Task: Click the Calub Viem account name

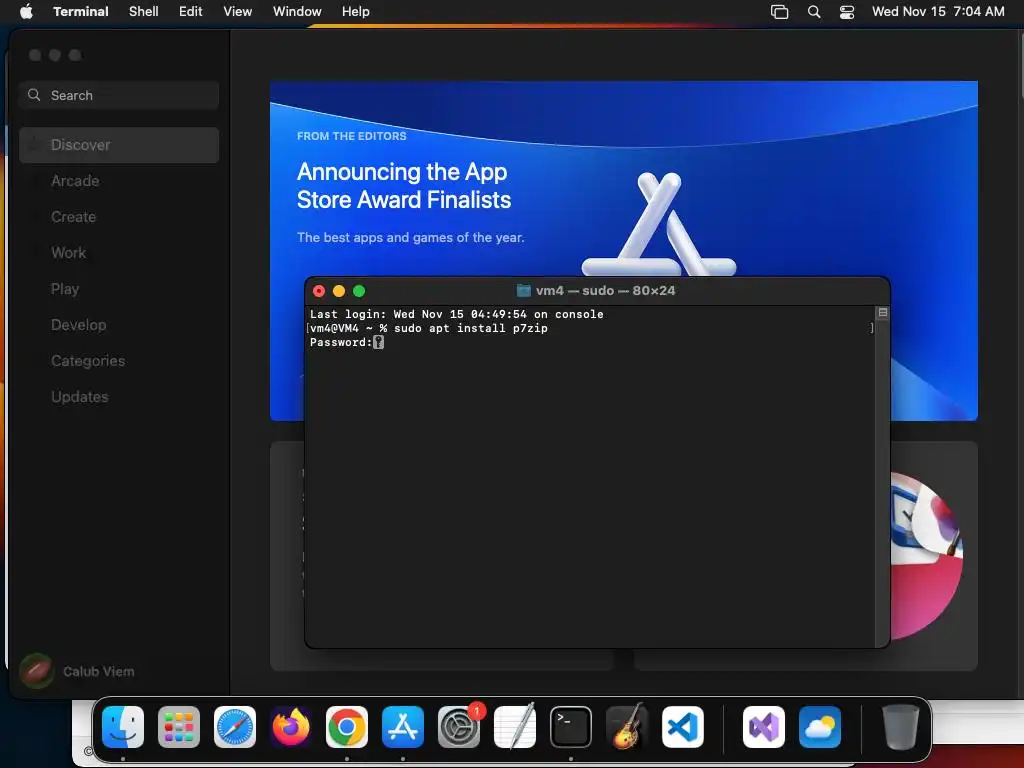Action: pyautogui.click(x=99, y=671)
